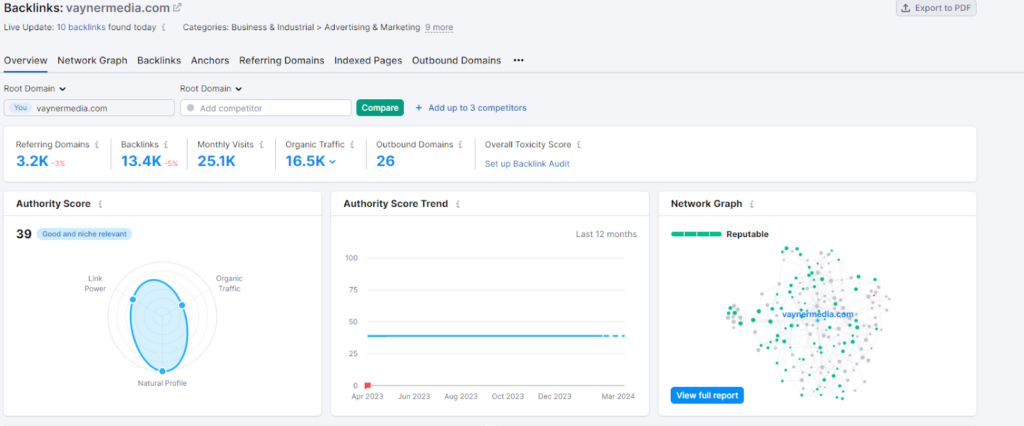
Task: Switch to the Network Graph tab
Action: [92, 60]
